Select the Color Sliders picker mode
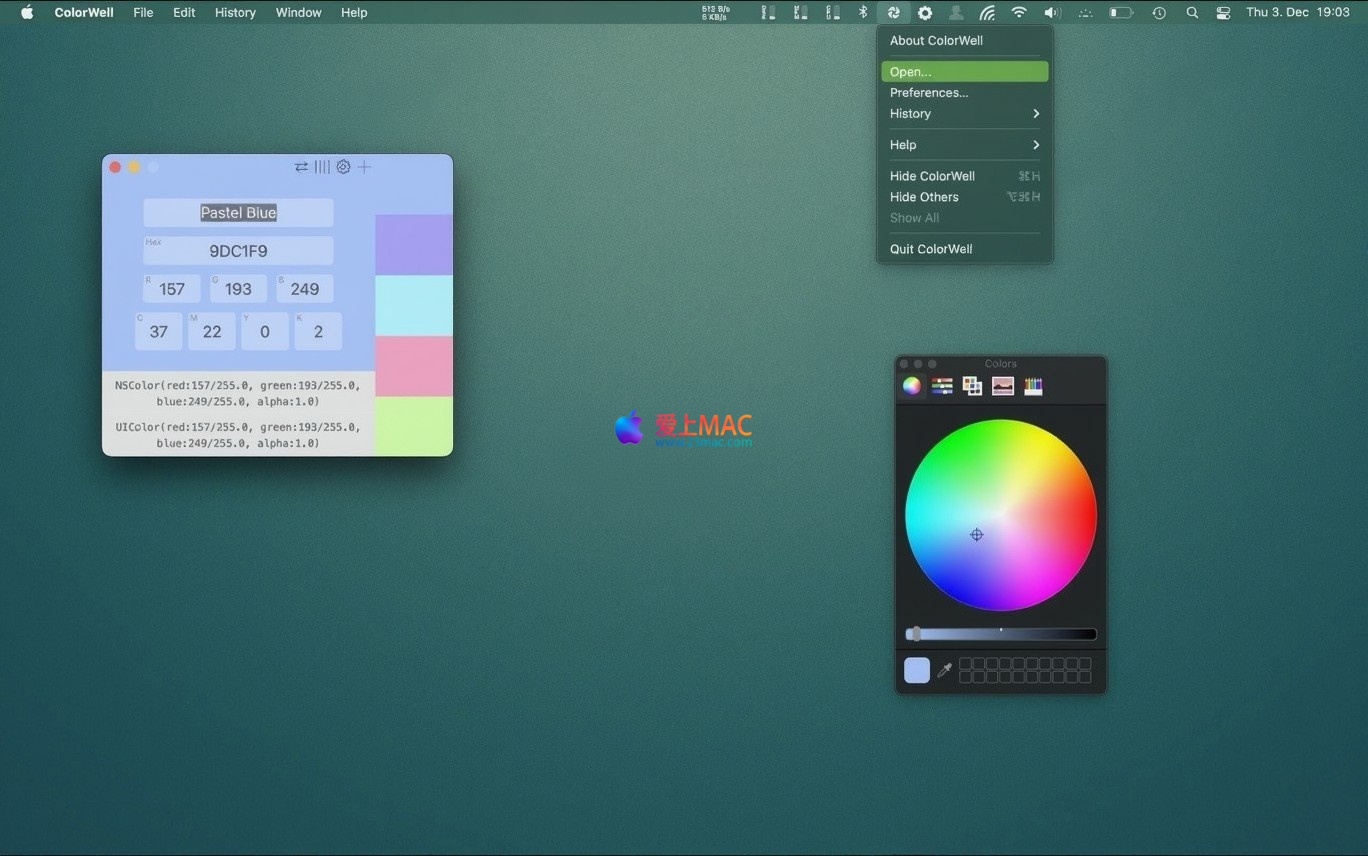The width and height of the screenshot is (1368, 856). 942,386
